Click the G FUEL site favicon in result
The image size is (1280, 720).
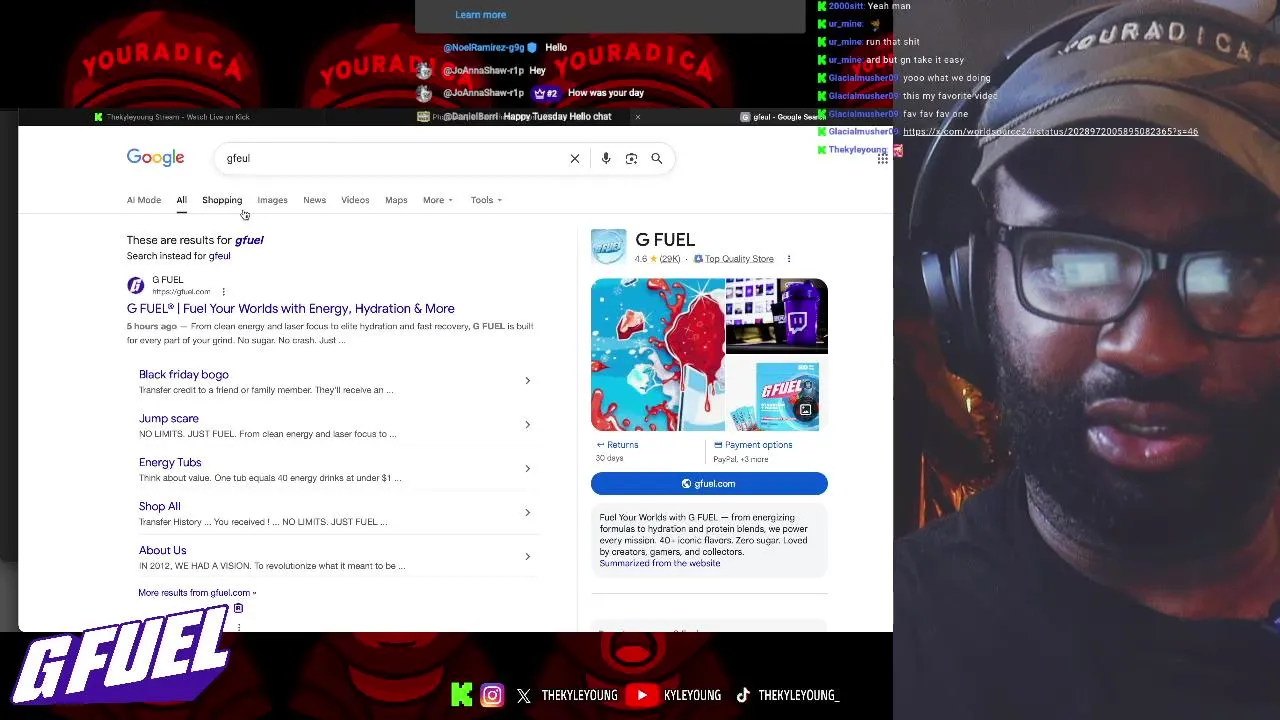(x=135, y=285)
